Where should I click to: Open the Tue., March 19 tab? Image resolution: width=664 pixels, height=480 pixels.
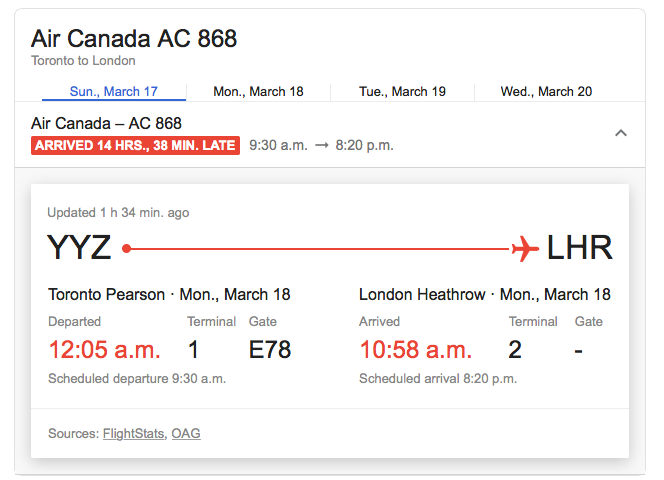[402, 92]
